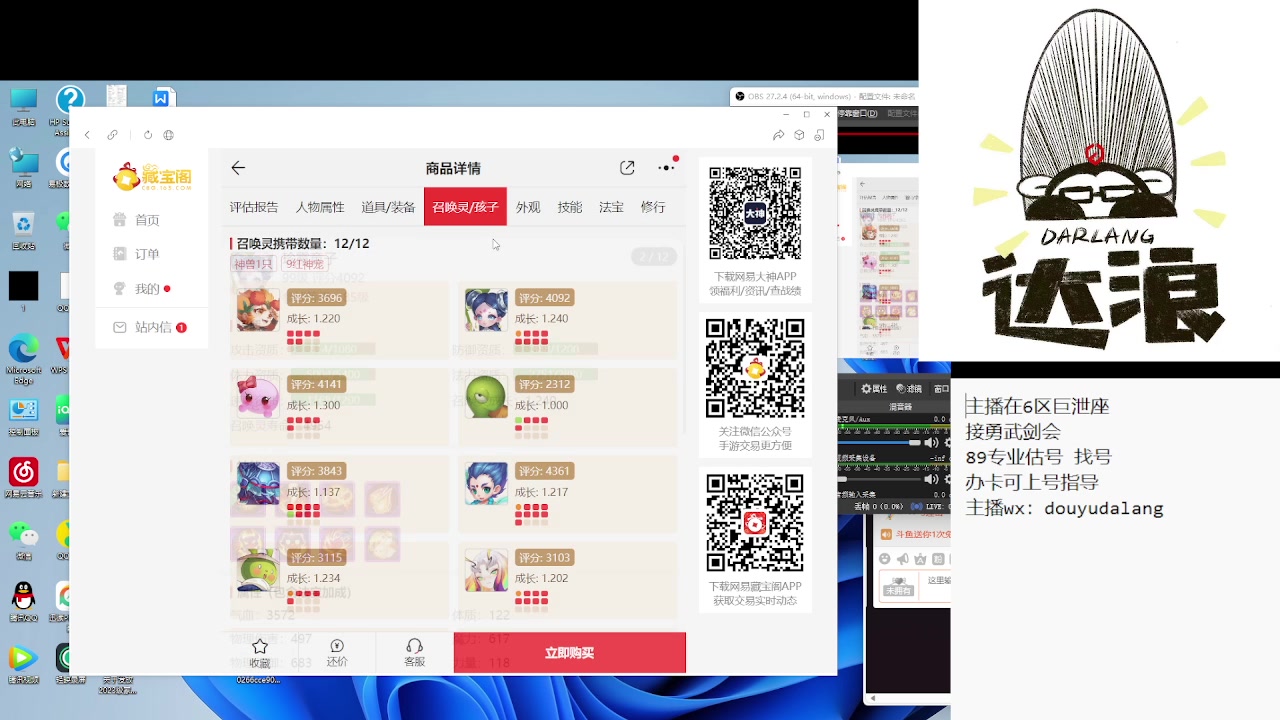
Task: Open 客服 customer service
Action: [x=415, y=653]
